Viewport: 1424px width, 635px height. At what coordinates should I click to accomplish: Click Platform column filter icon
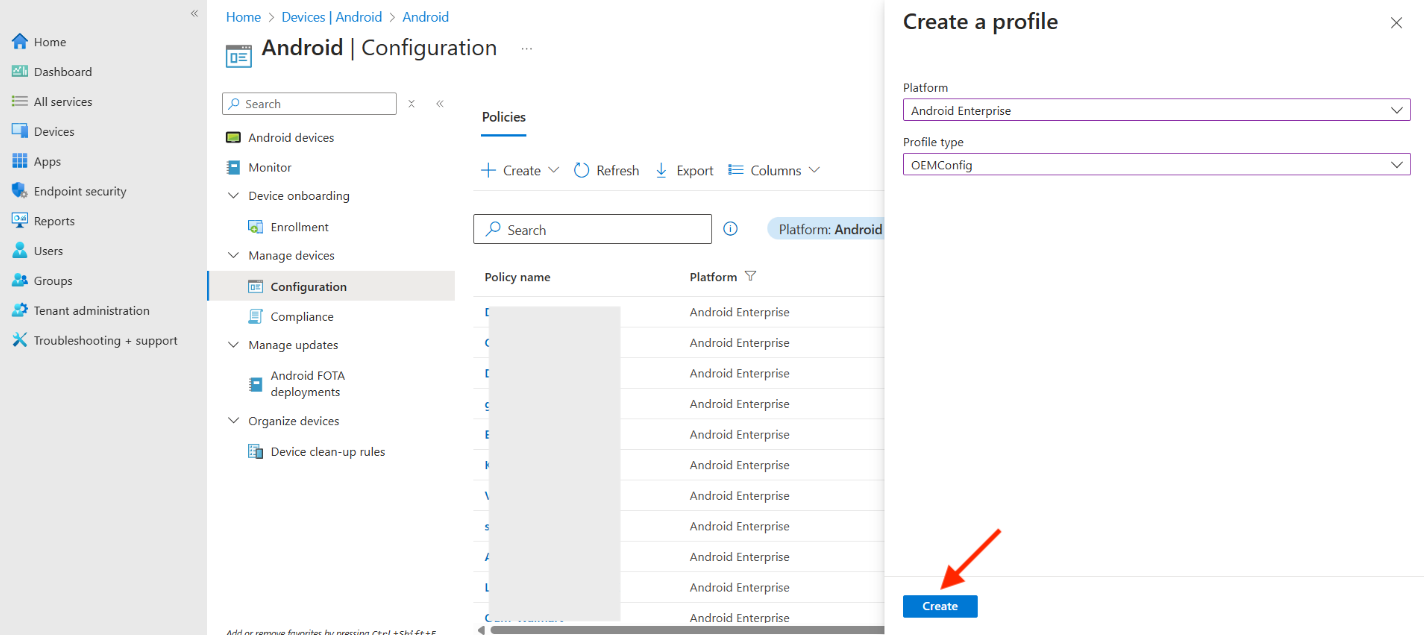tap(751, 277)
